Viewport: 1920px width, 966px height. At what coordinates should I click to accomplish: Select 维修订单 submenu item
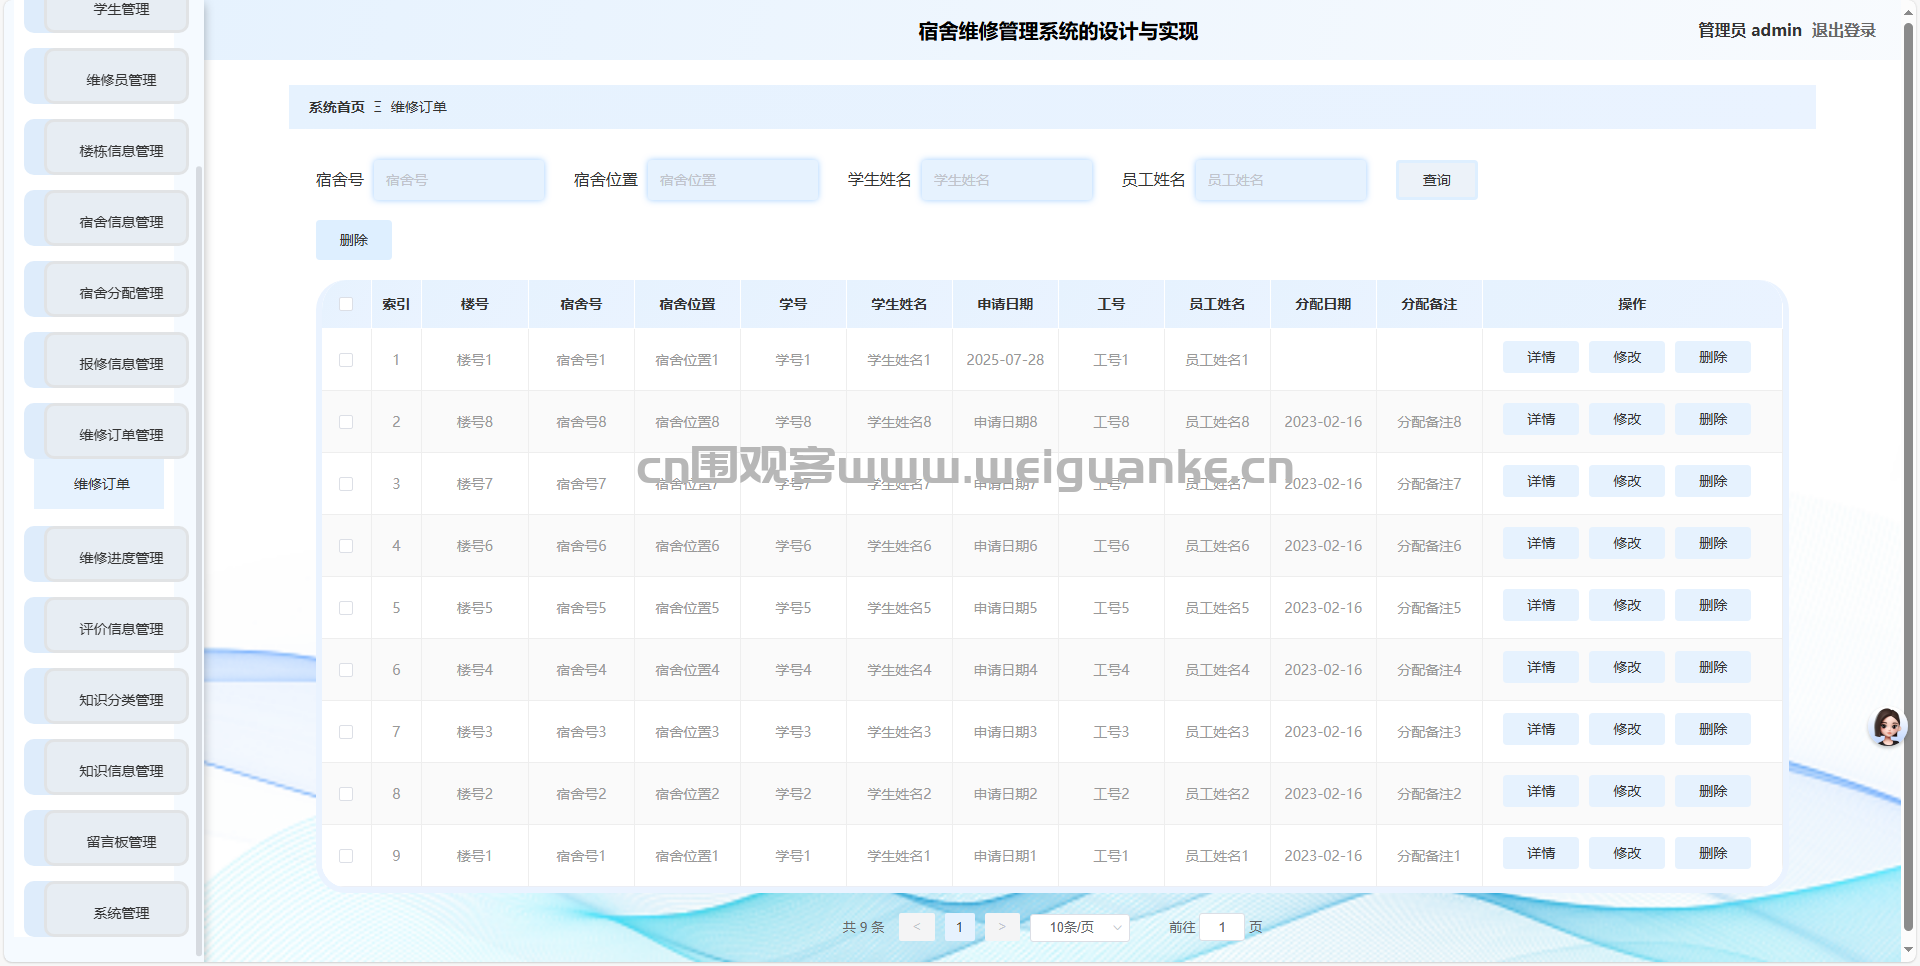point(99,484)
